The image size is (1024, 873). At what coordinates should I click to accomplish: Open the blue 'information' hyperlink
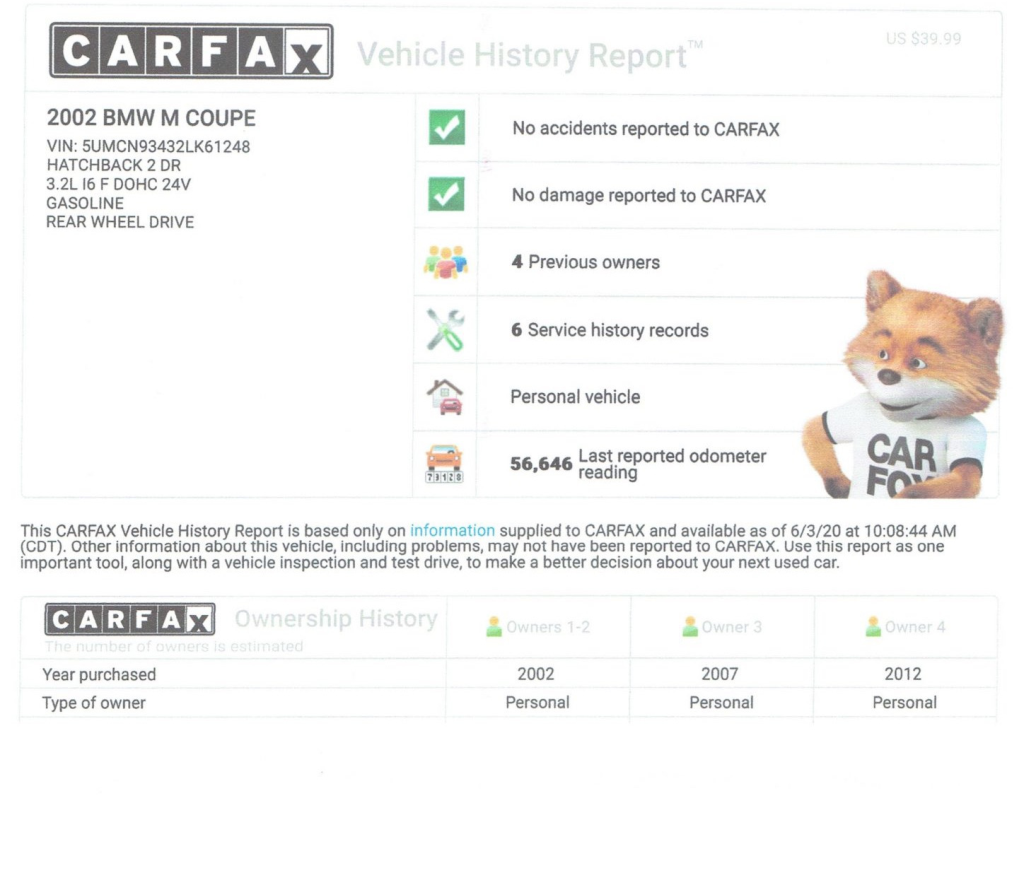[452, 531]
